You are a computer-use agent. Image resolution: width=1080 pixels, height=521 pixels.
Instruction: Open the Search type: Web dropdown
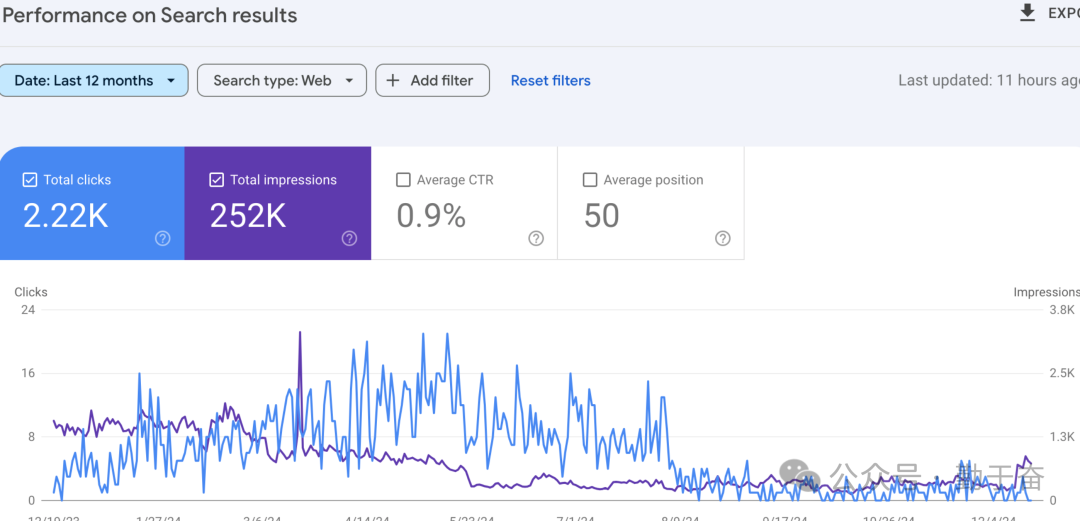point(282,80)
